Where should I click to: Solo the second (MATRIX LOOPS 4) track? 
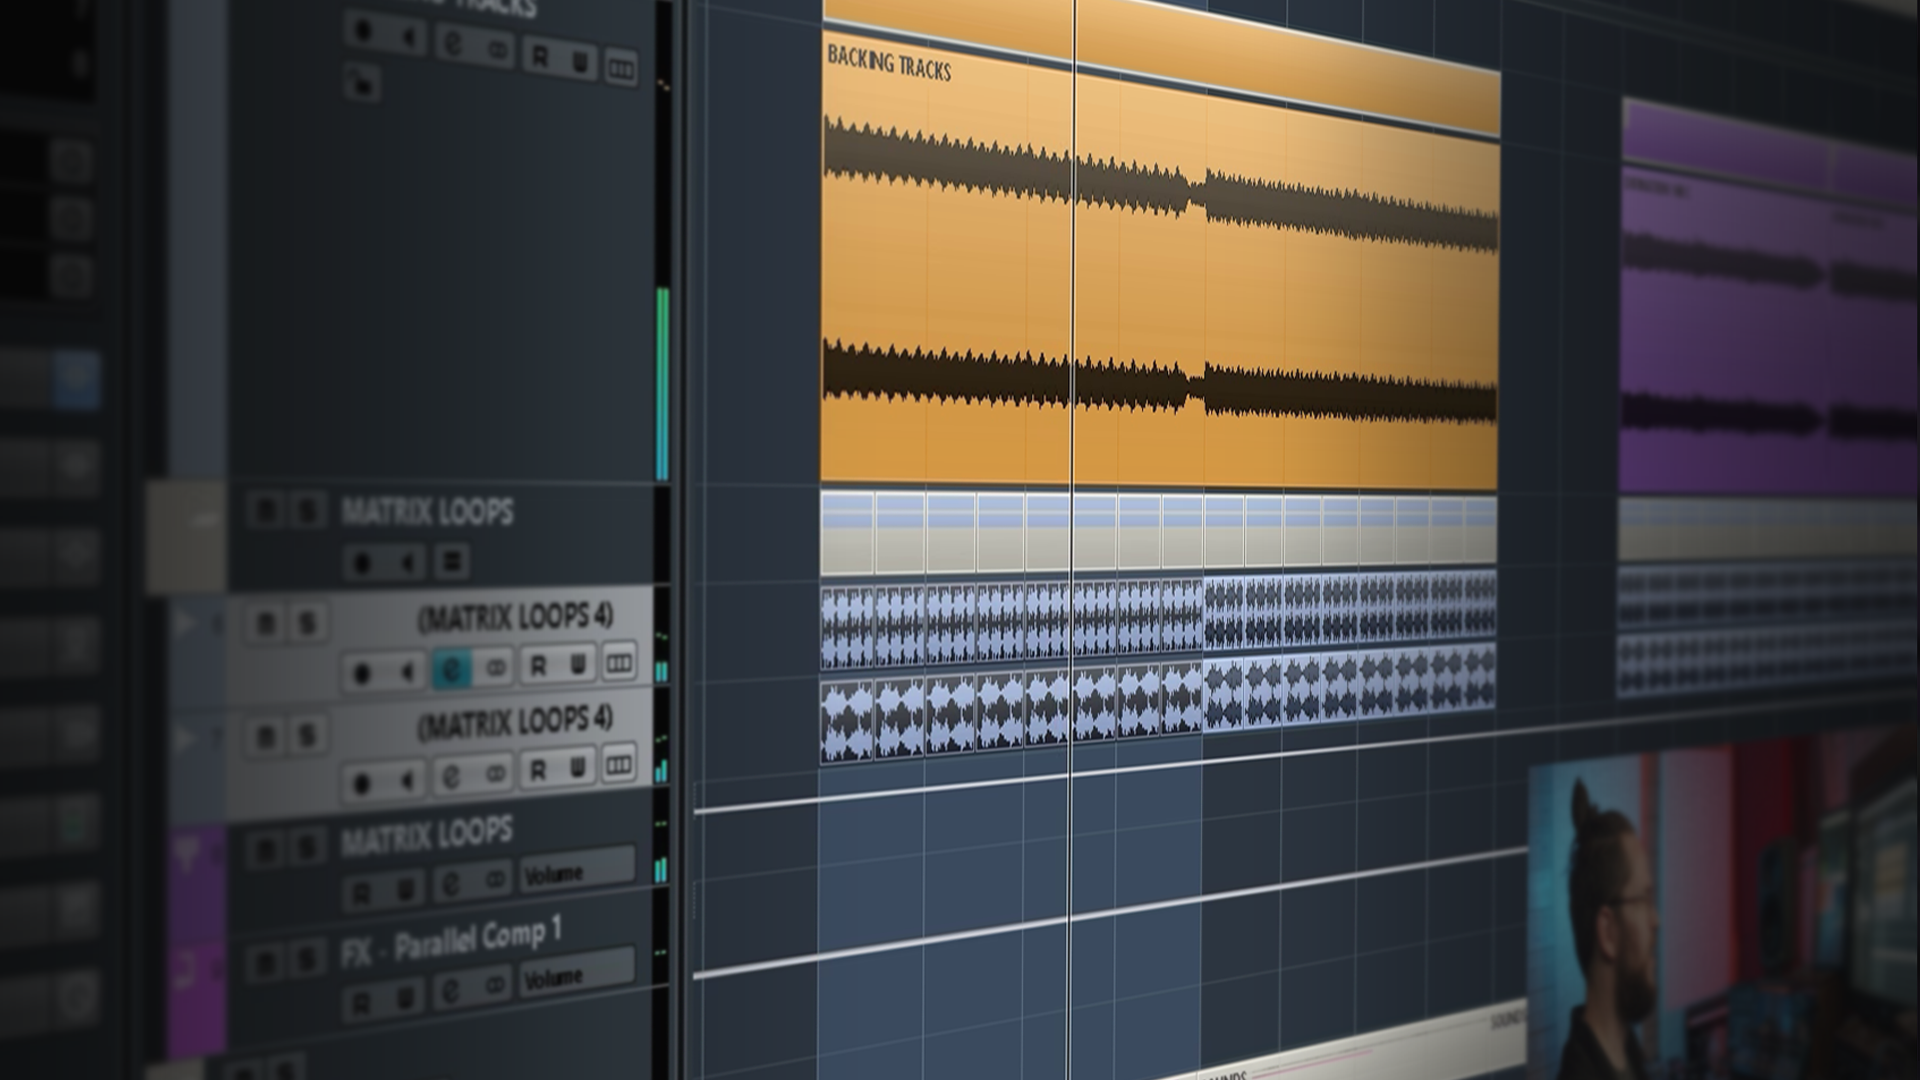(307, 735)
